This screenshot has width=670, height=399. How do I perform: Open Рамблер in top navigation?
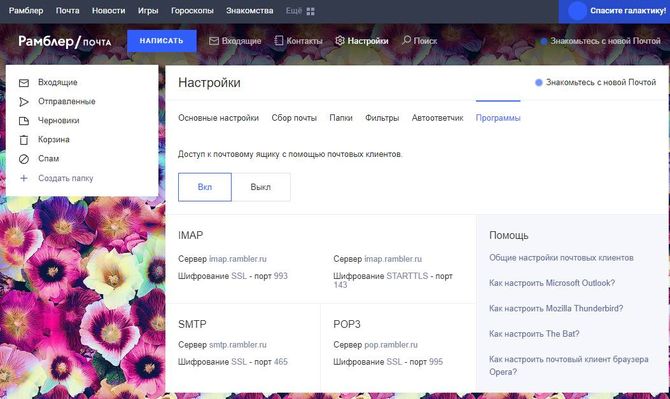pyautogui.click(x=26, y=11)
